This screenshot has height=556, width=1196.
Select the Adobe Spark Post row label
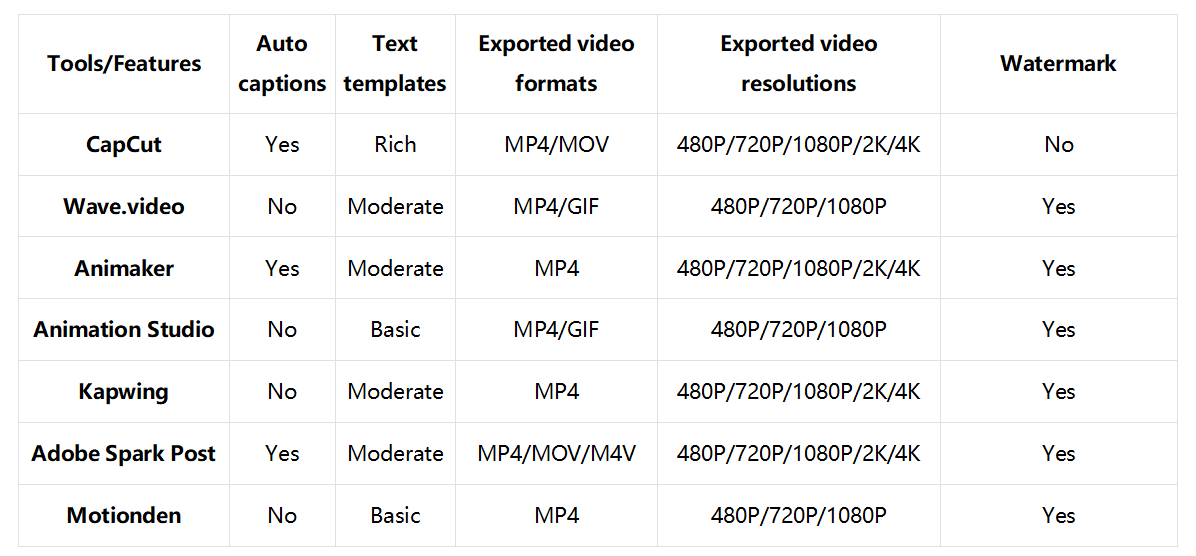[124, 454]
